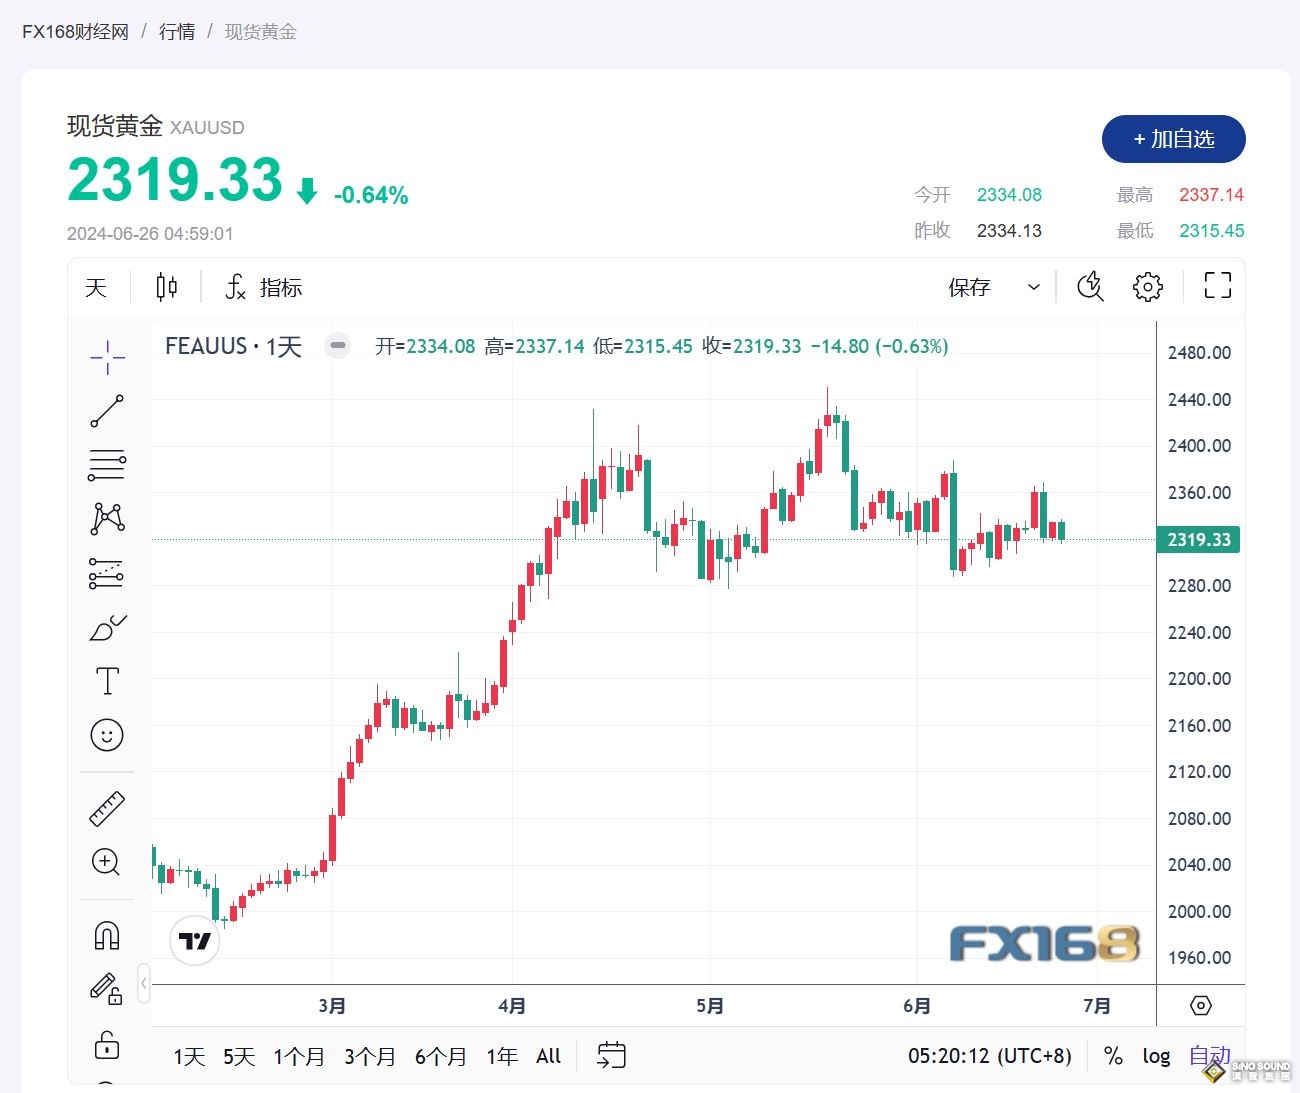This screenshot has height=1093, width=1300.
Task: Choose the text annotation tool
Action: [x=107, y=682]
